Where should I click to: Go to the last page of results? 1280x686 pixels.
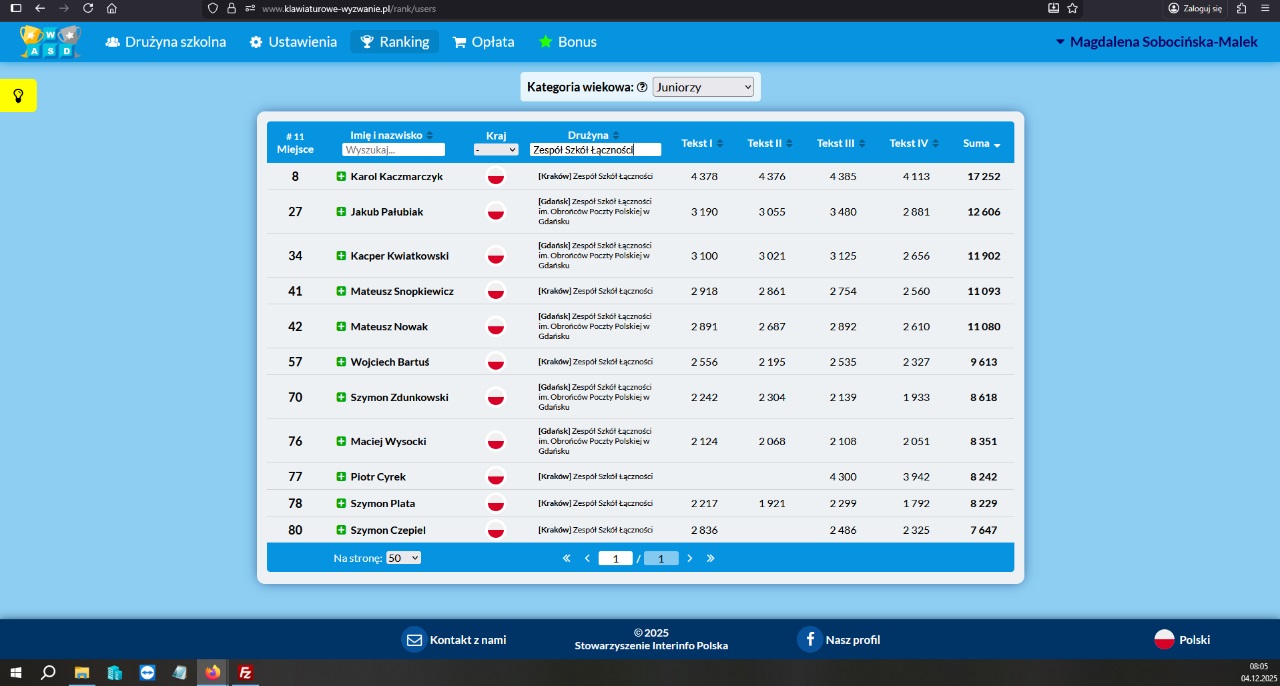pos(711,558)
